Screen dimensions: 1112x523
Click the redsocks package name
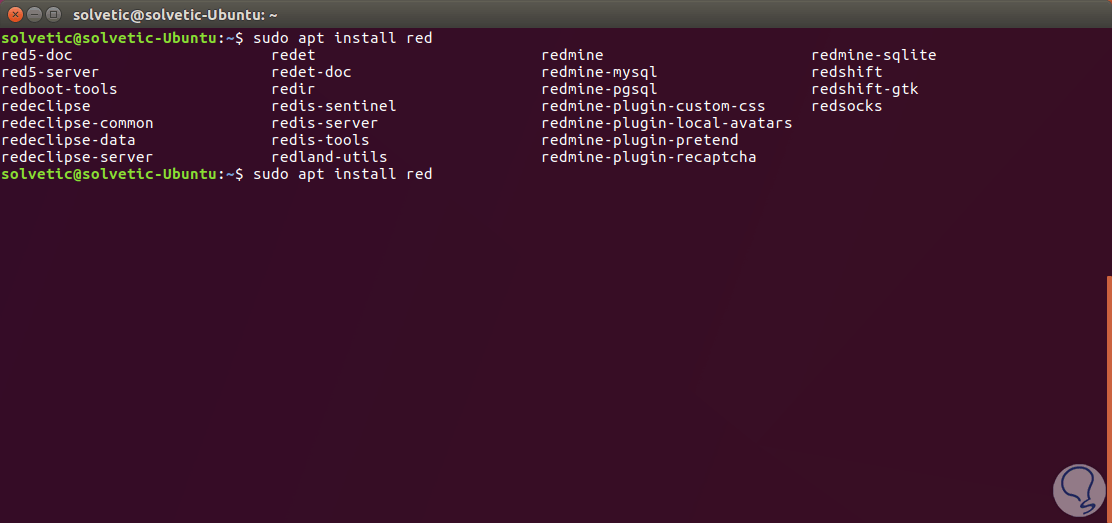point(846,106)
